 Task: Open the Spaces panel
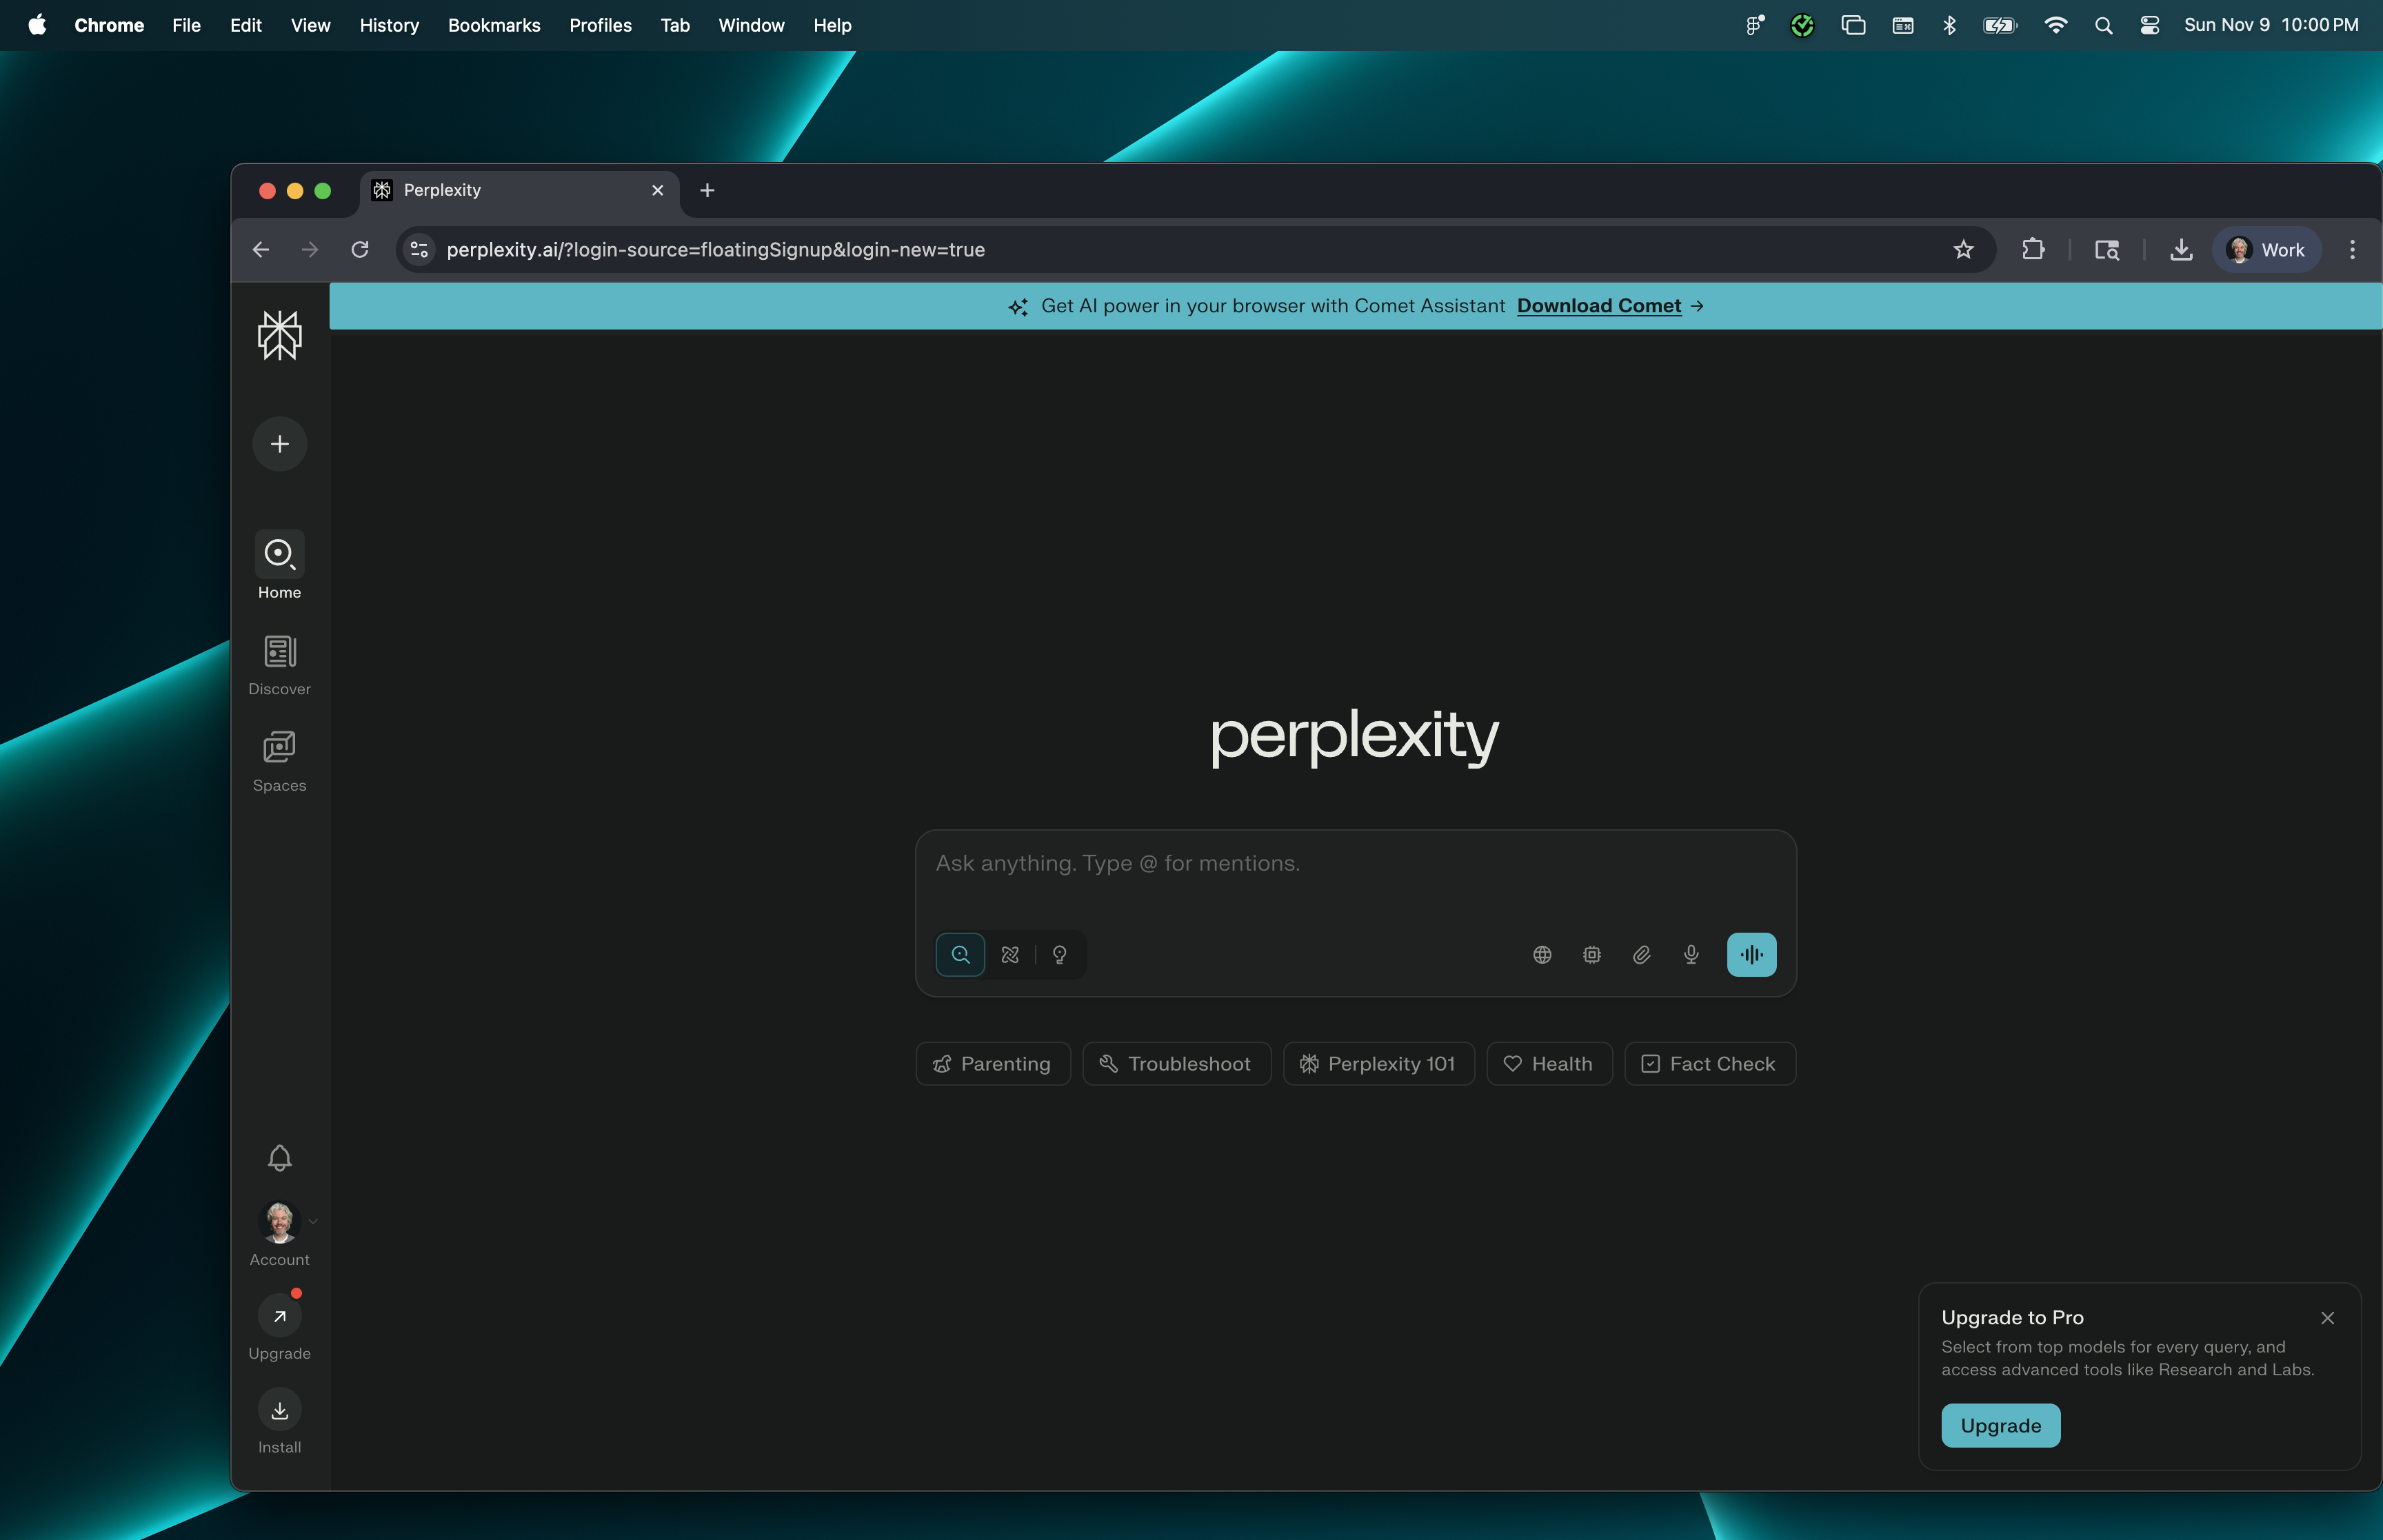tap(279, 760)
